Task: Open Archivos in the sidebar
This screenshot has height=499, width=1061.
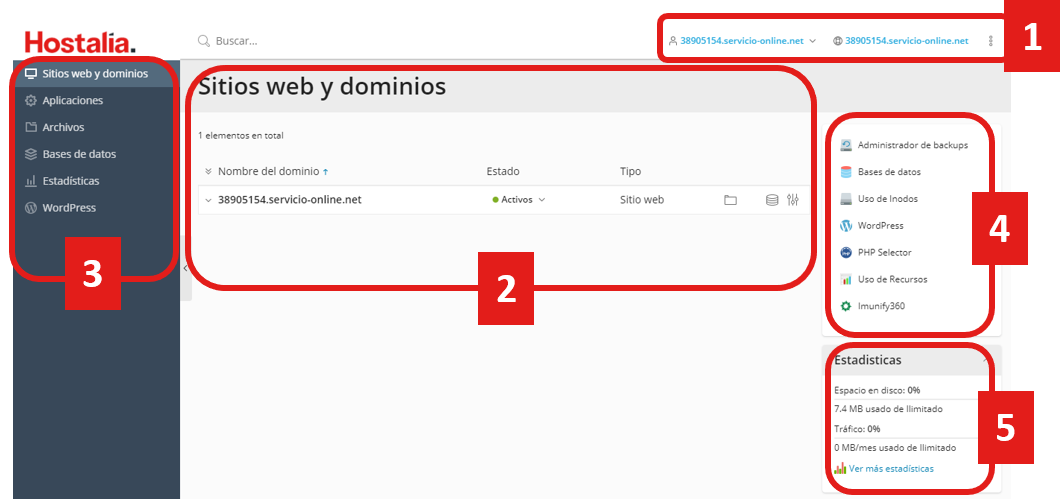Action: [63, 127]
